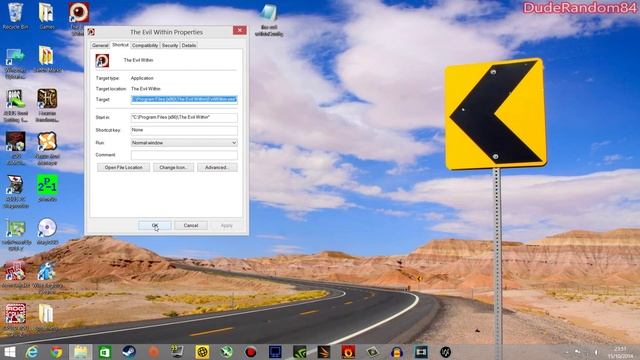This screenshot has width=640, height=360.
Task: Click into the Comment field
Action: click(x=184, y=155)
